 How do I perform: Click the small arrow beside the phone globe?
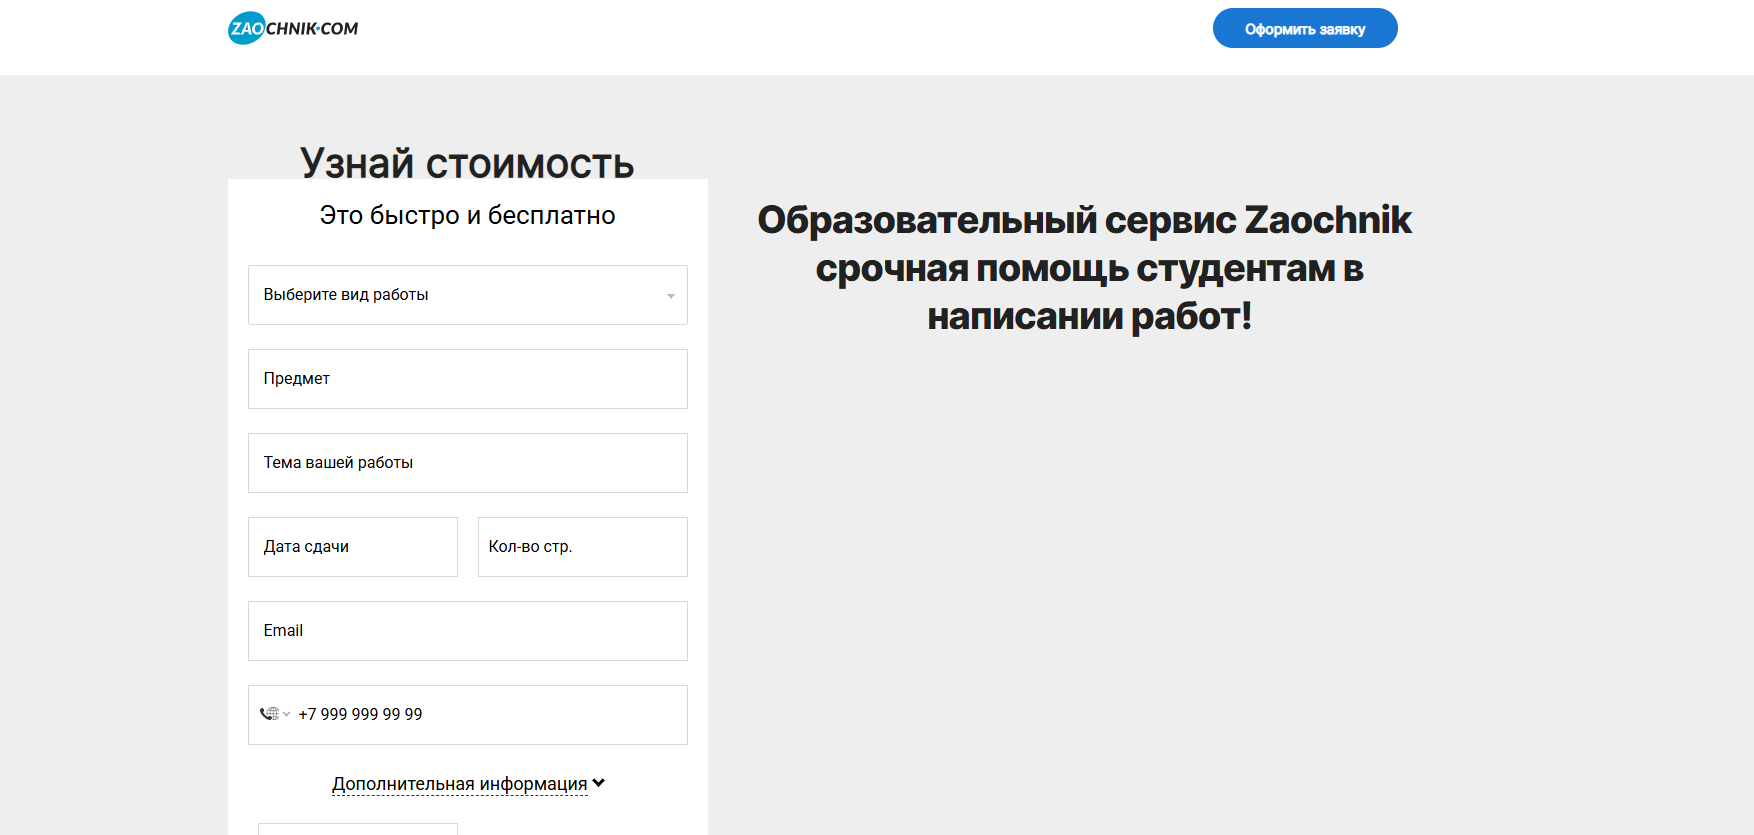click(286, 714)
